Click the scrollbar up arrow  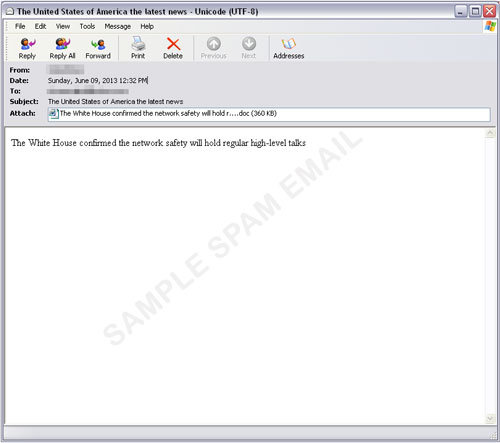click(x=490, y=133)
